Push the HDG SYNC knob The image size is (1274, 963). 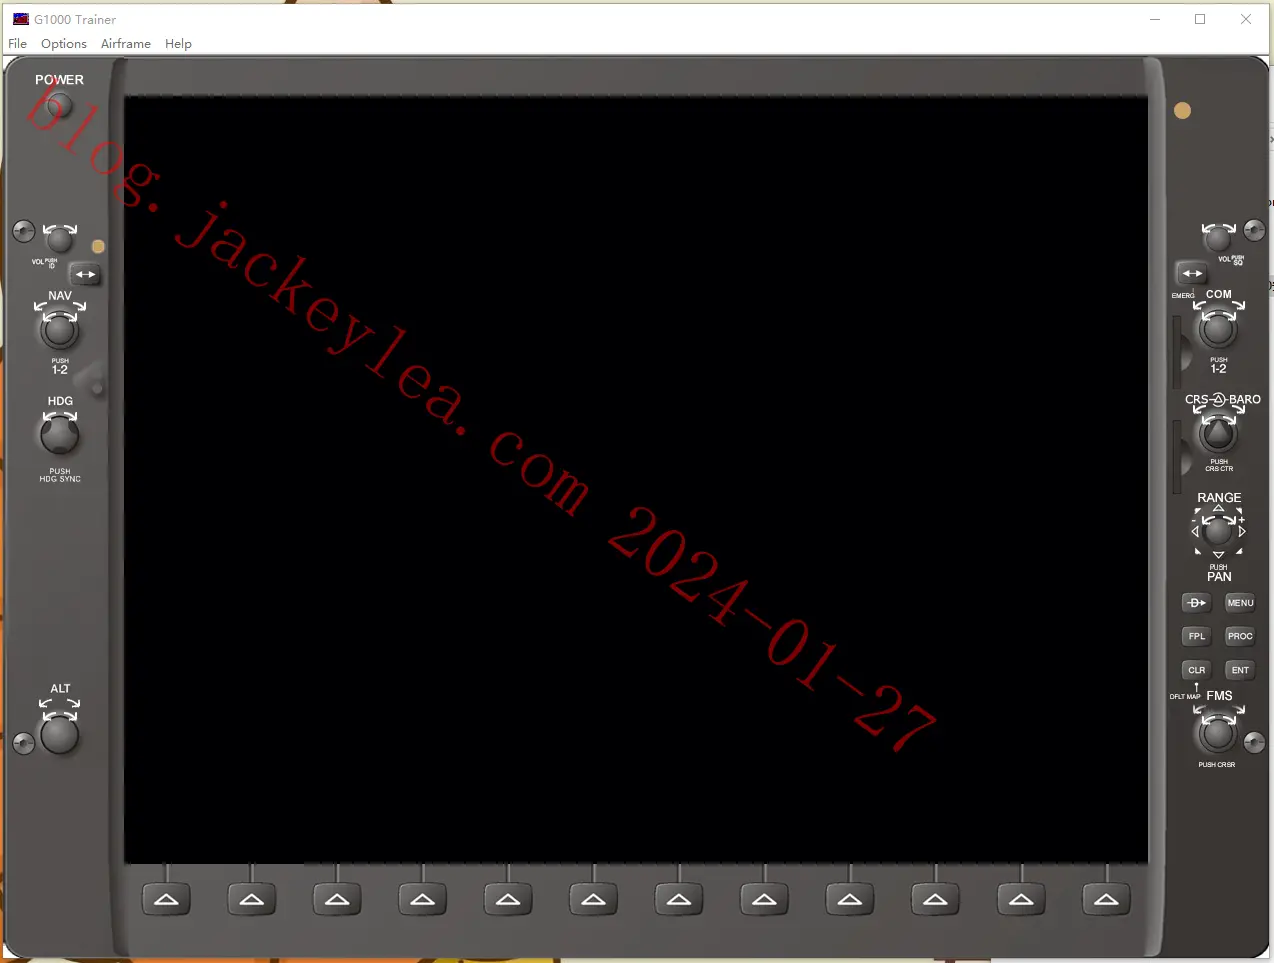click(x=59, y=435)
